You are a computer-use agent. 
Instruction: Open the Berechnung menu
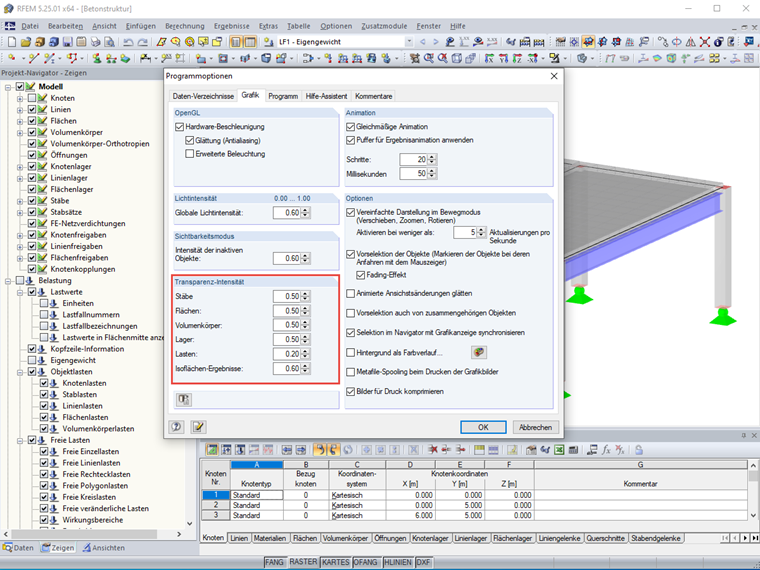[185, 26]
